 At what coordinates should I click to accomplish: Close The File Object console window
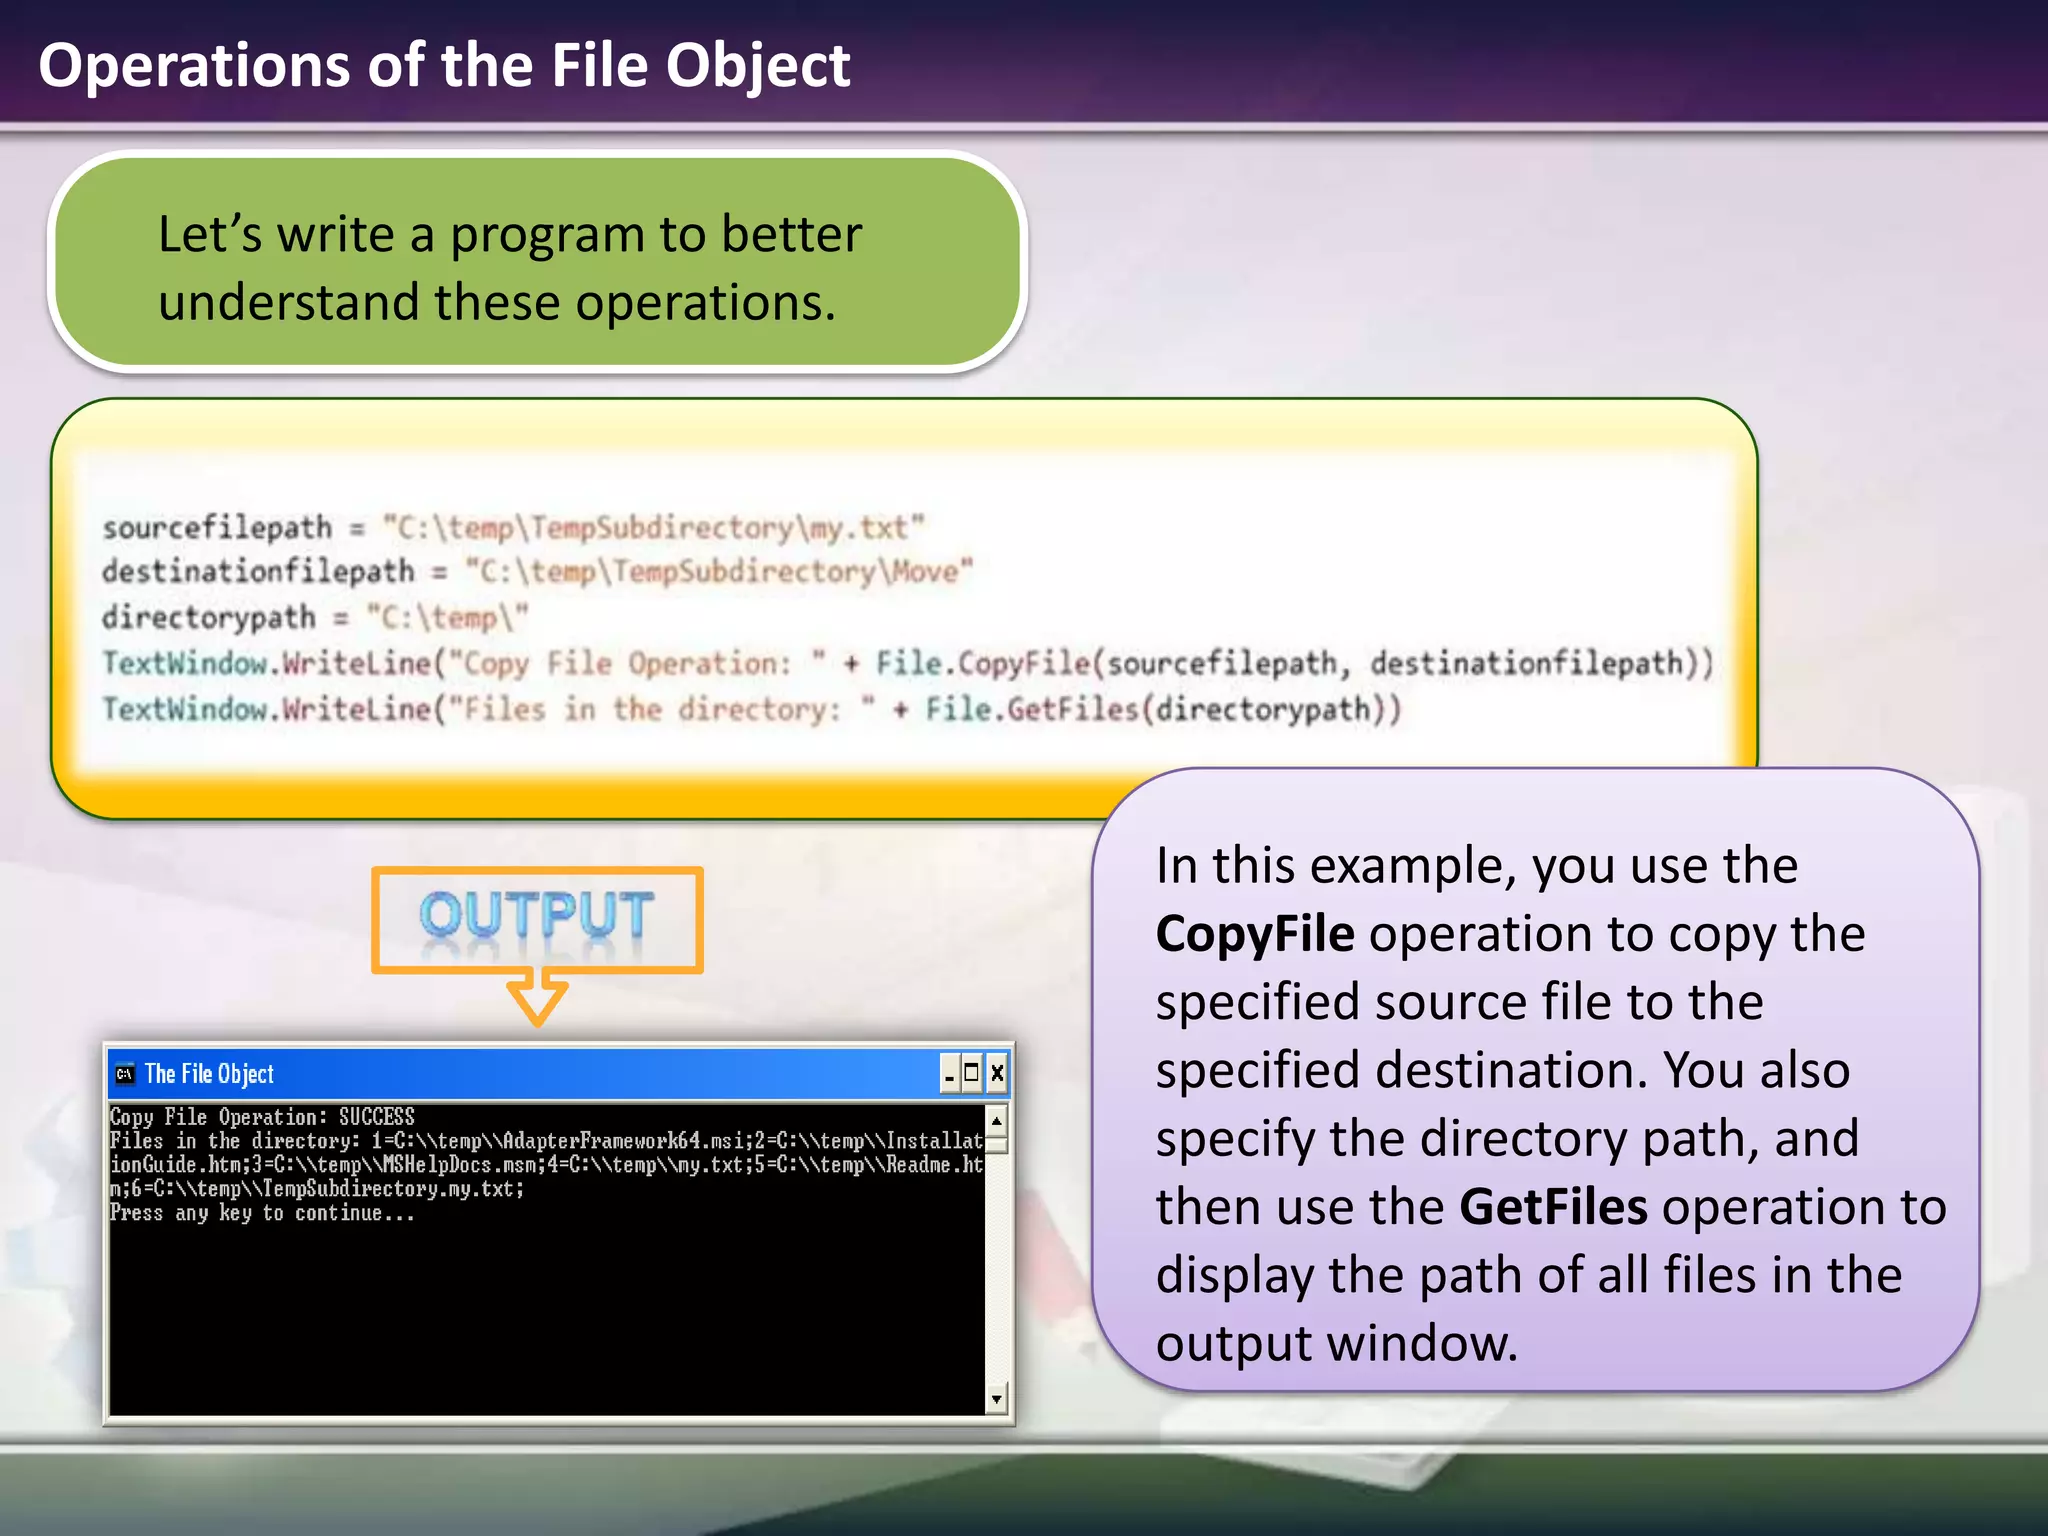[x=997, y=1074]
